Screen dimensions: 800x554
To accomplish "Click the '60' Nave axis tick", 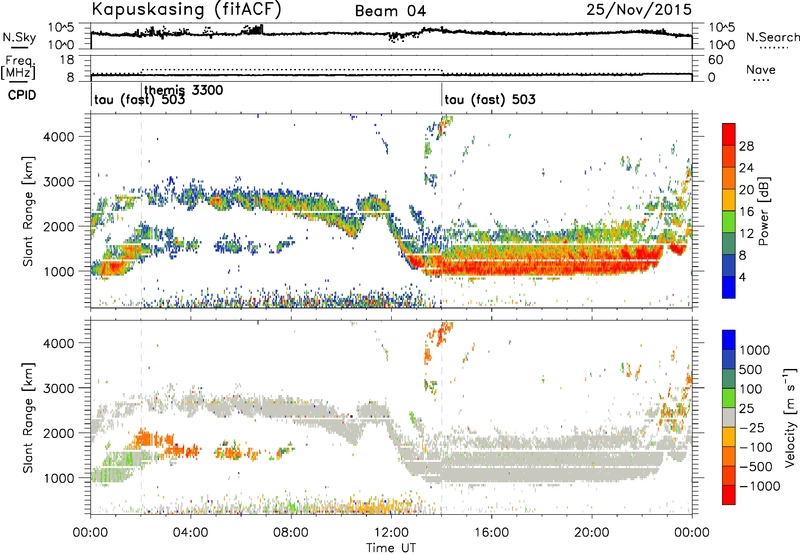I will (x=715, y=60).
